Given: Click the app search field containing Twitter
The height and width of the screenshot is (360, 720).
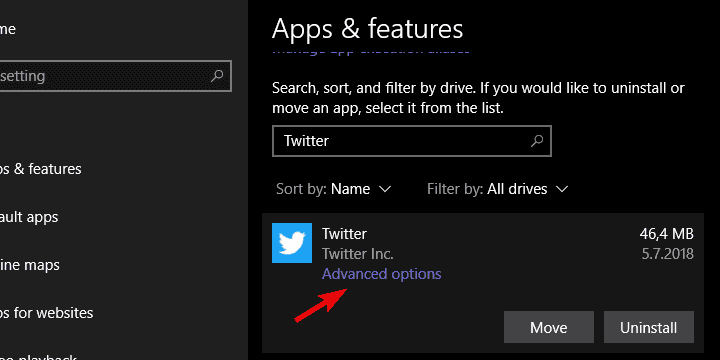Looking at the screenshot, I should 411,141.
